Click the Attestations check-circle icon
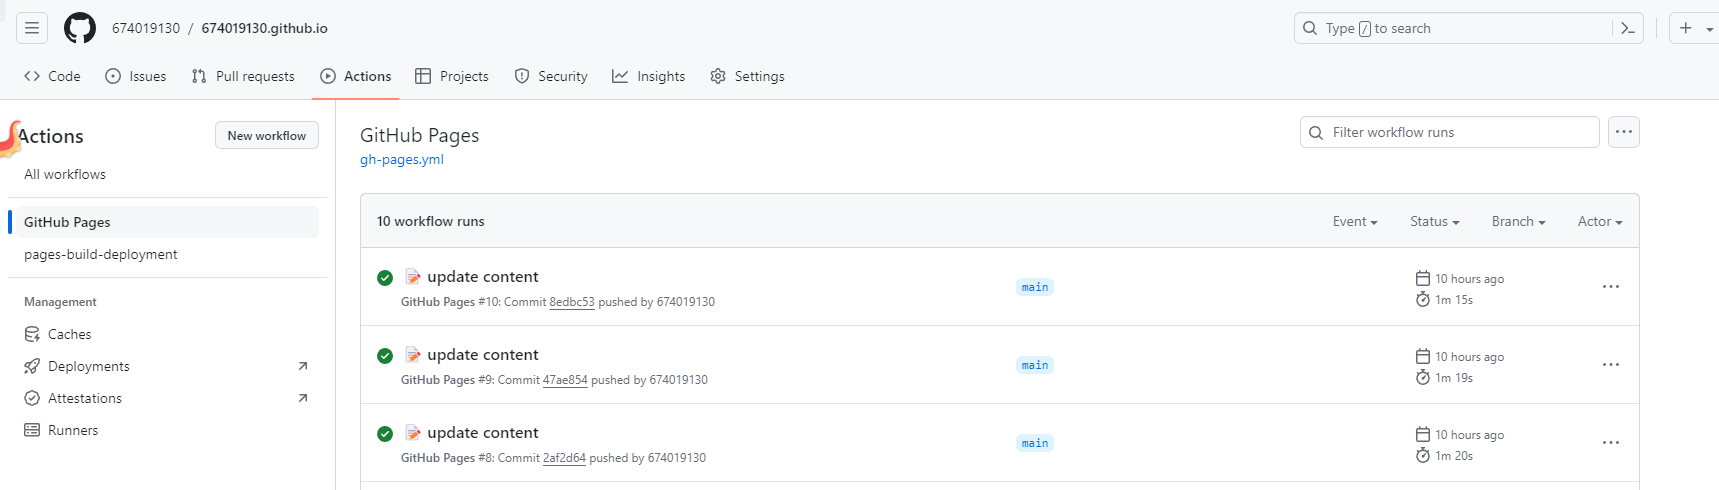 [32, 398]
